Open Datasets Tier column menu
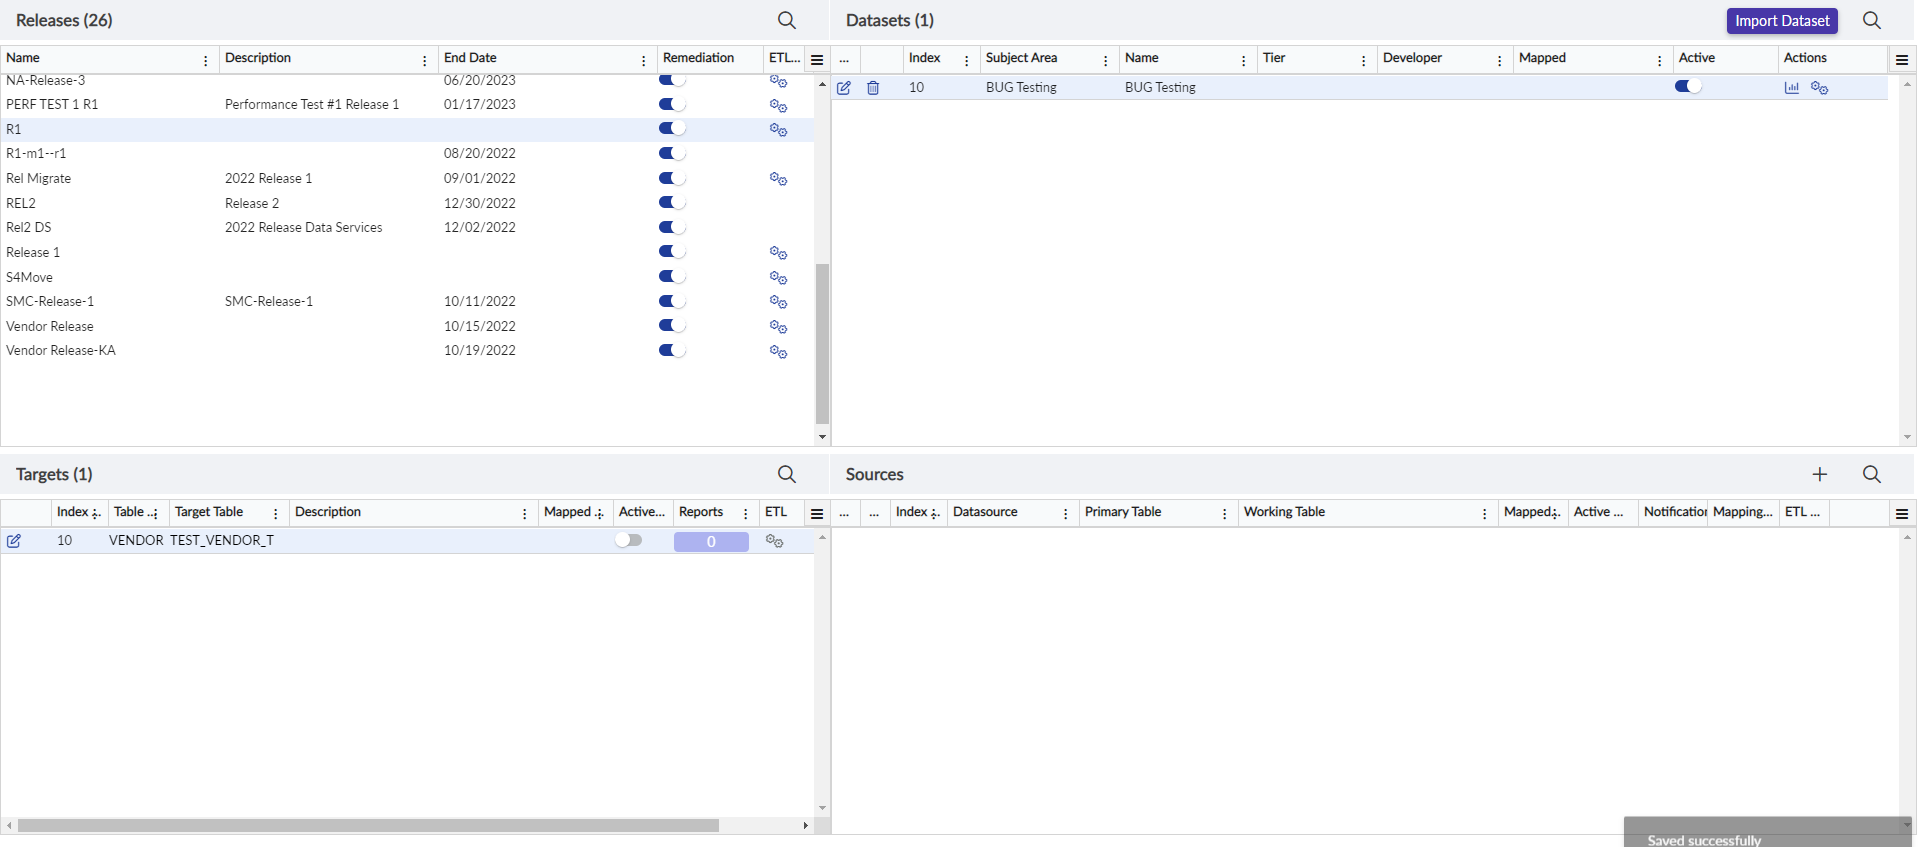 [x=1364, y=61]
